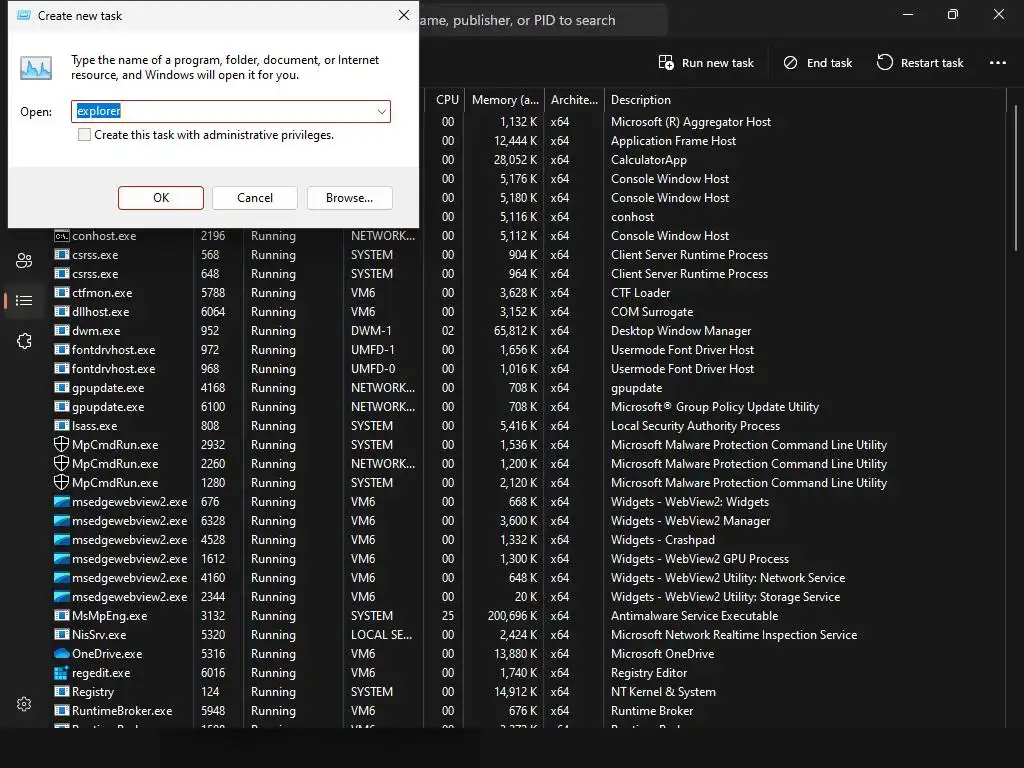
Task: Click the Antimalware Service Executable description
Action: [694, 616]
